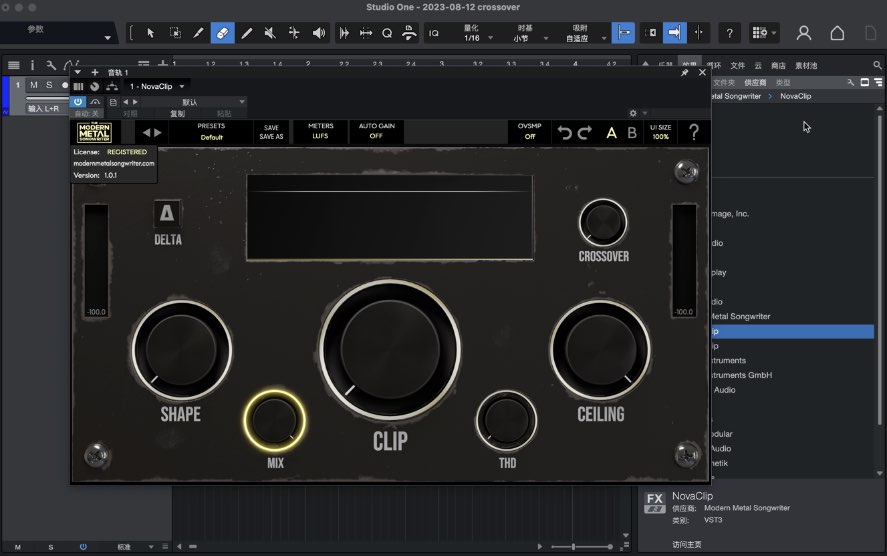Select the Mute tool
This screenshot has height=556, width=887.
pos(270,33)
